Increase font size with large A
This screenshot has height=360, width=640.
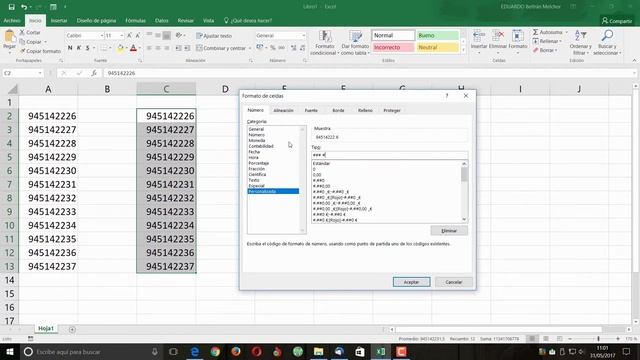click(129, 36)
